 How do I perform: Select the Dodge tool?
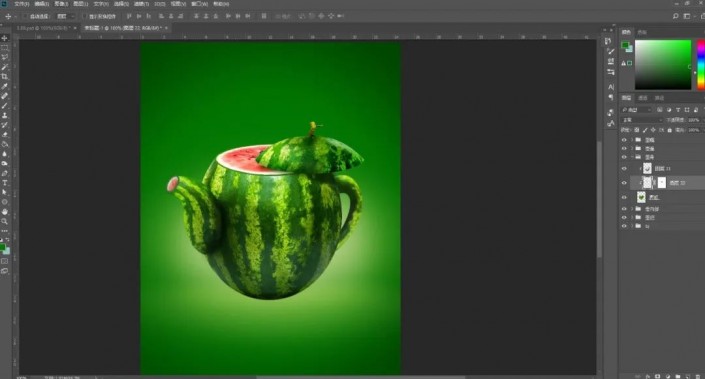4,164
